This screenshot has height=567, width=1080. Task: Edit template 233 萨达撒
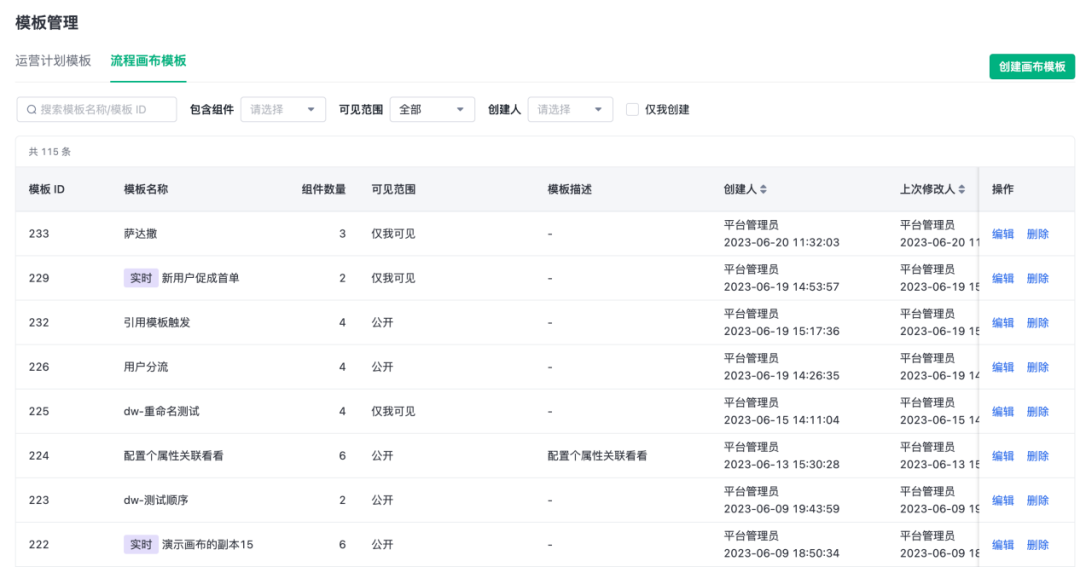coord(1003,234)
